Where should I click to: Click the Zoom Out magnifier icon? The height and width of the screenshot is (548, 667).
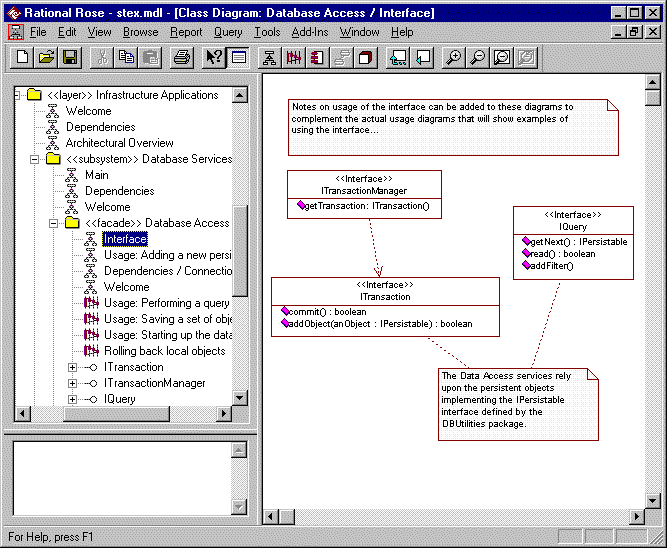tap(478, 57)
